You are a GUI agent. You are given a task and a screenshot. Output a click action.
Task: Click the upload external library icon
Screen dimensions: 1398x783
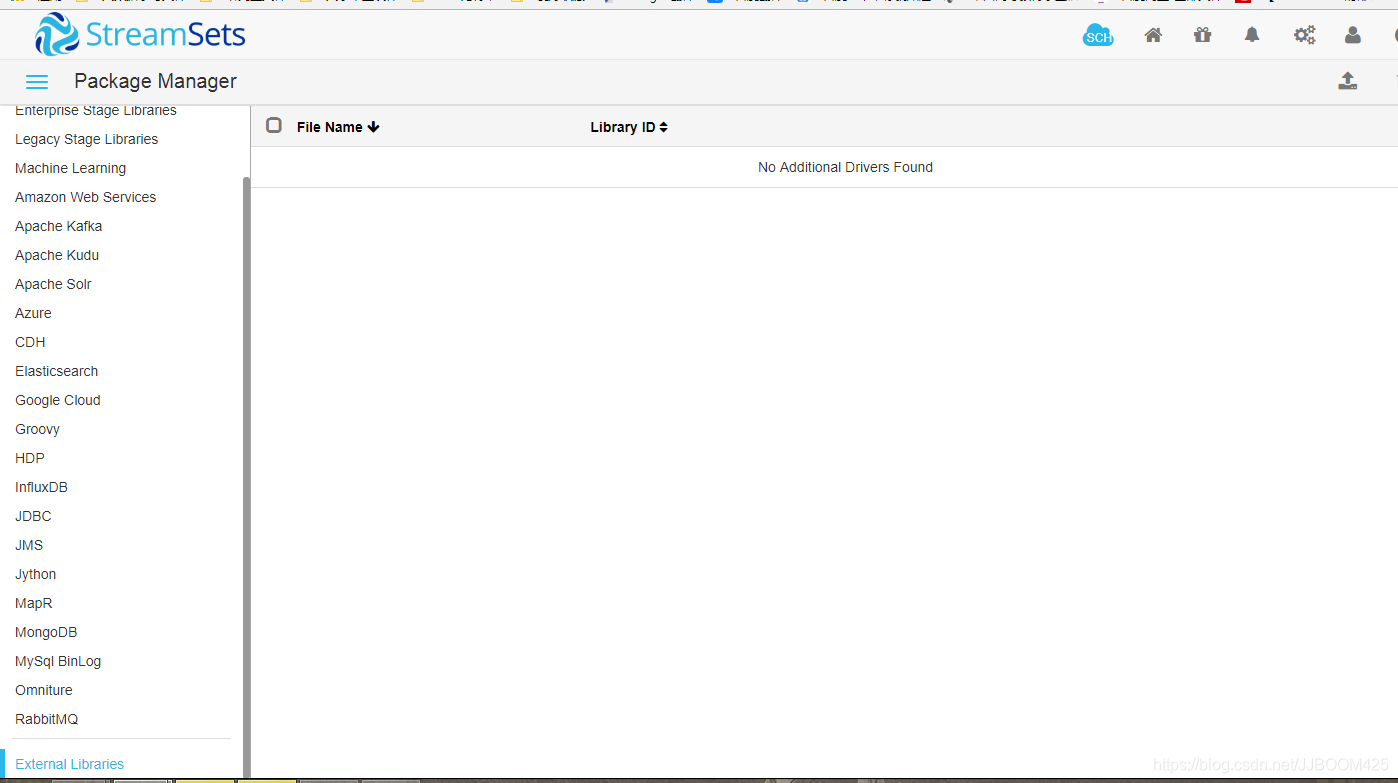1348,81
